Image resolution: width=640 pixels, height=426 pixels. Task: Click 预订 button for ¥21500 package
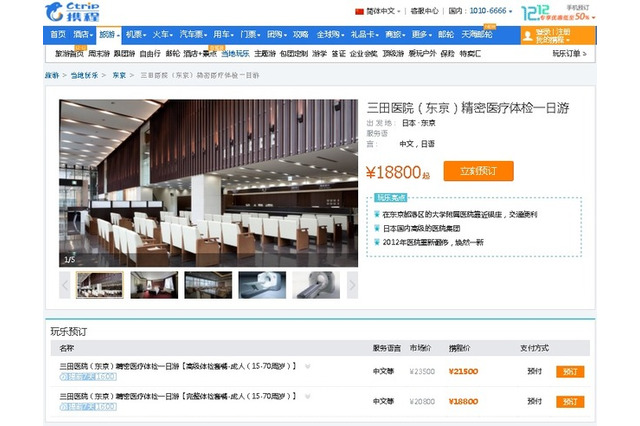(x=570, y=371)
